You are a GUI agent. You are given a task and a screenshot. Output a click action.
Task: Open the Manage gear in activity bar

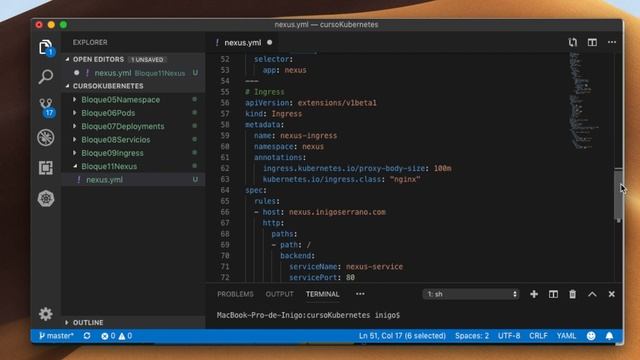pyautogui.click(x=46, y=313)
